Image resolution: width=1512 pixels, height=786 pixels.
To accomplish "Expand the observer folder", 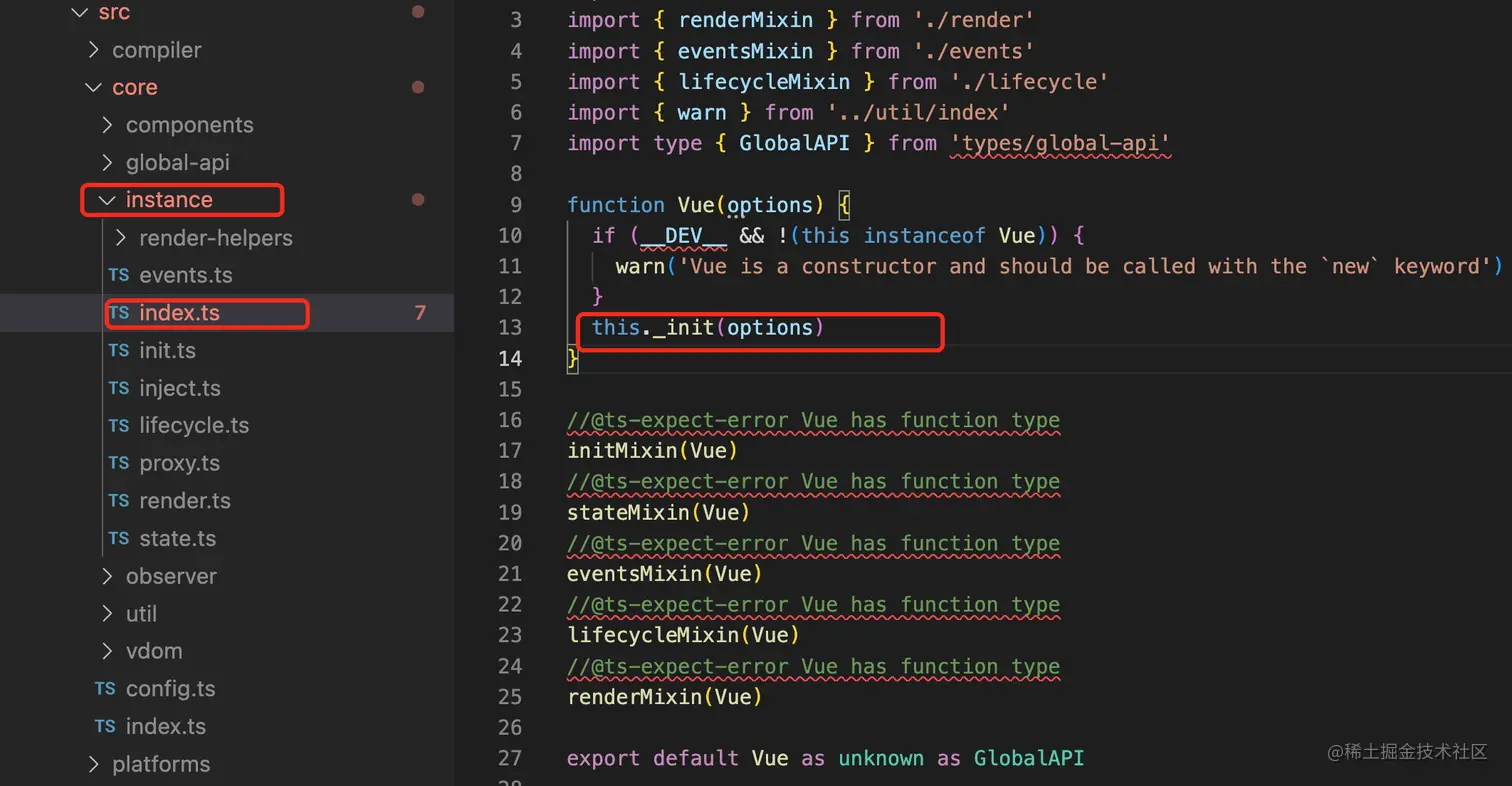I will click(107, 576).
